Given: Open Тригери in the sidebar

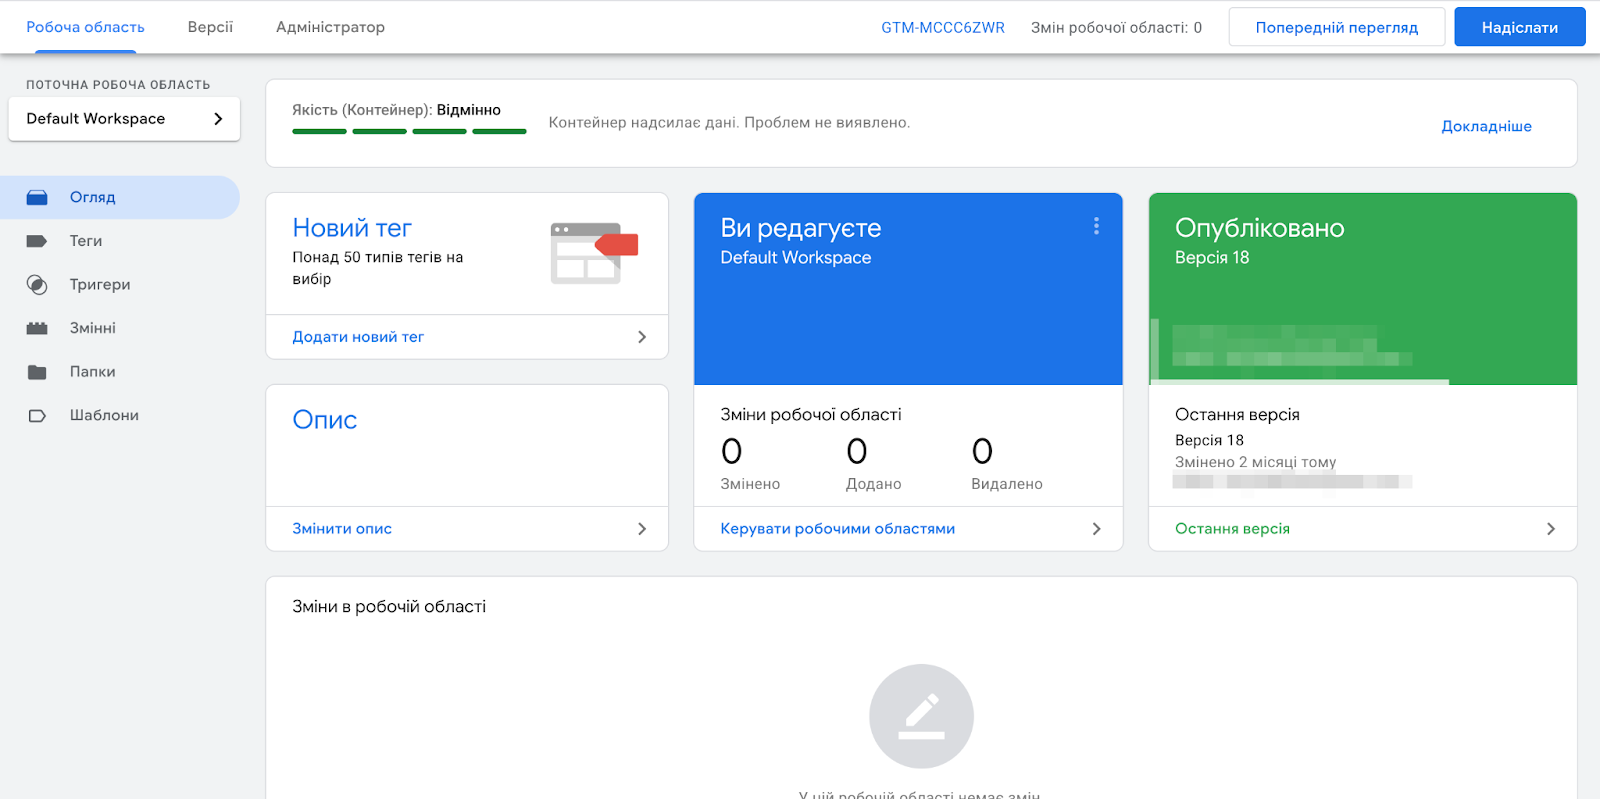Looking at the screenshot, I should 120,285.
